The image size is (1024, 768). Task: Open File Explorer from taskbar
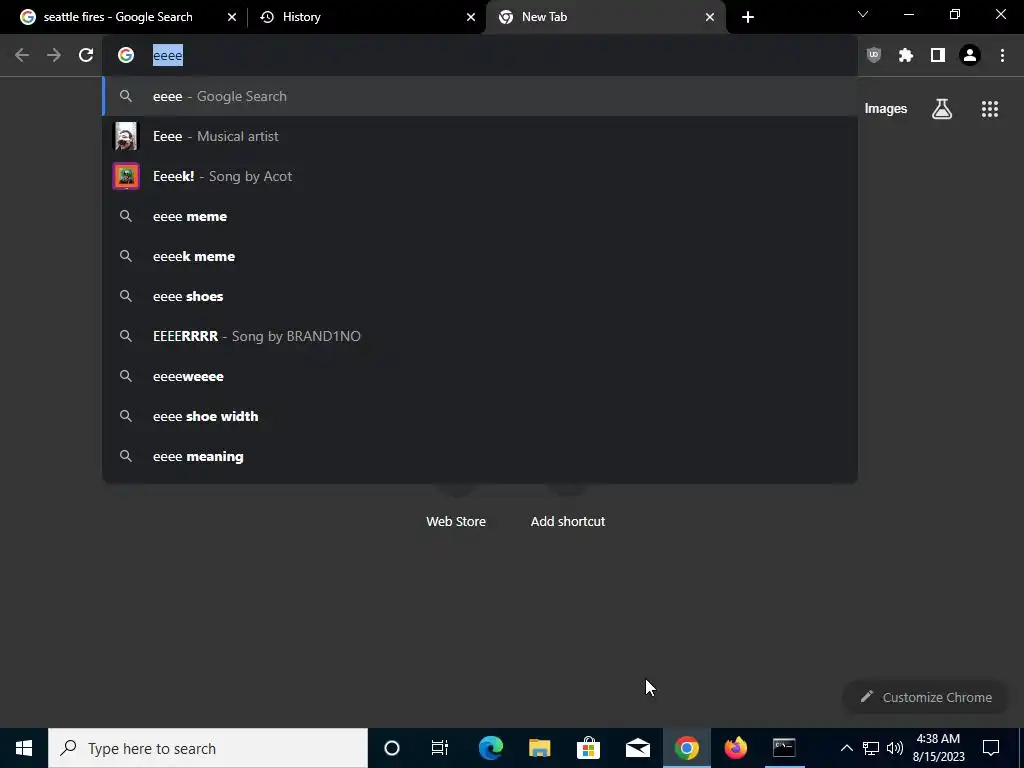(x=539, y=748)
